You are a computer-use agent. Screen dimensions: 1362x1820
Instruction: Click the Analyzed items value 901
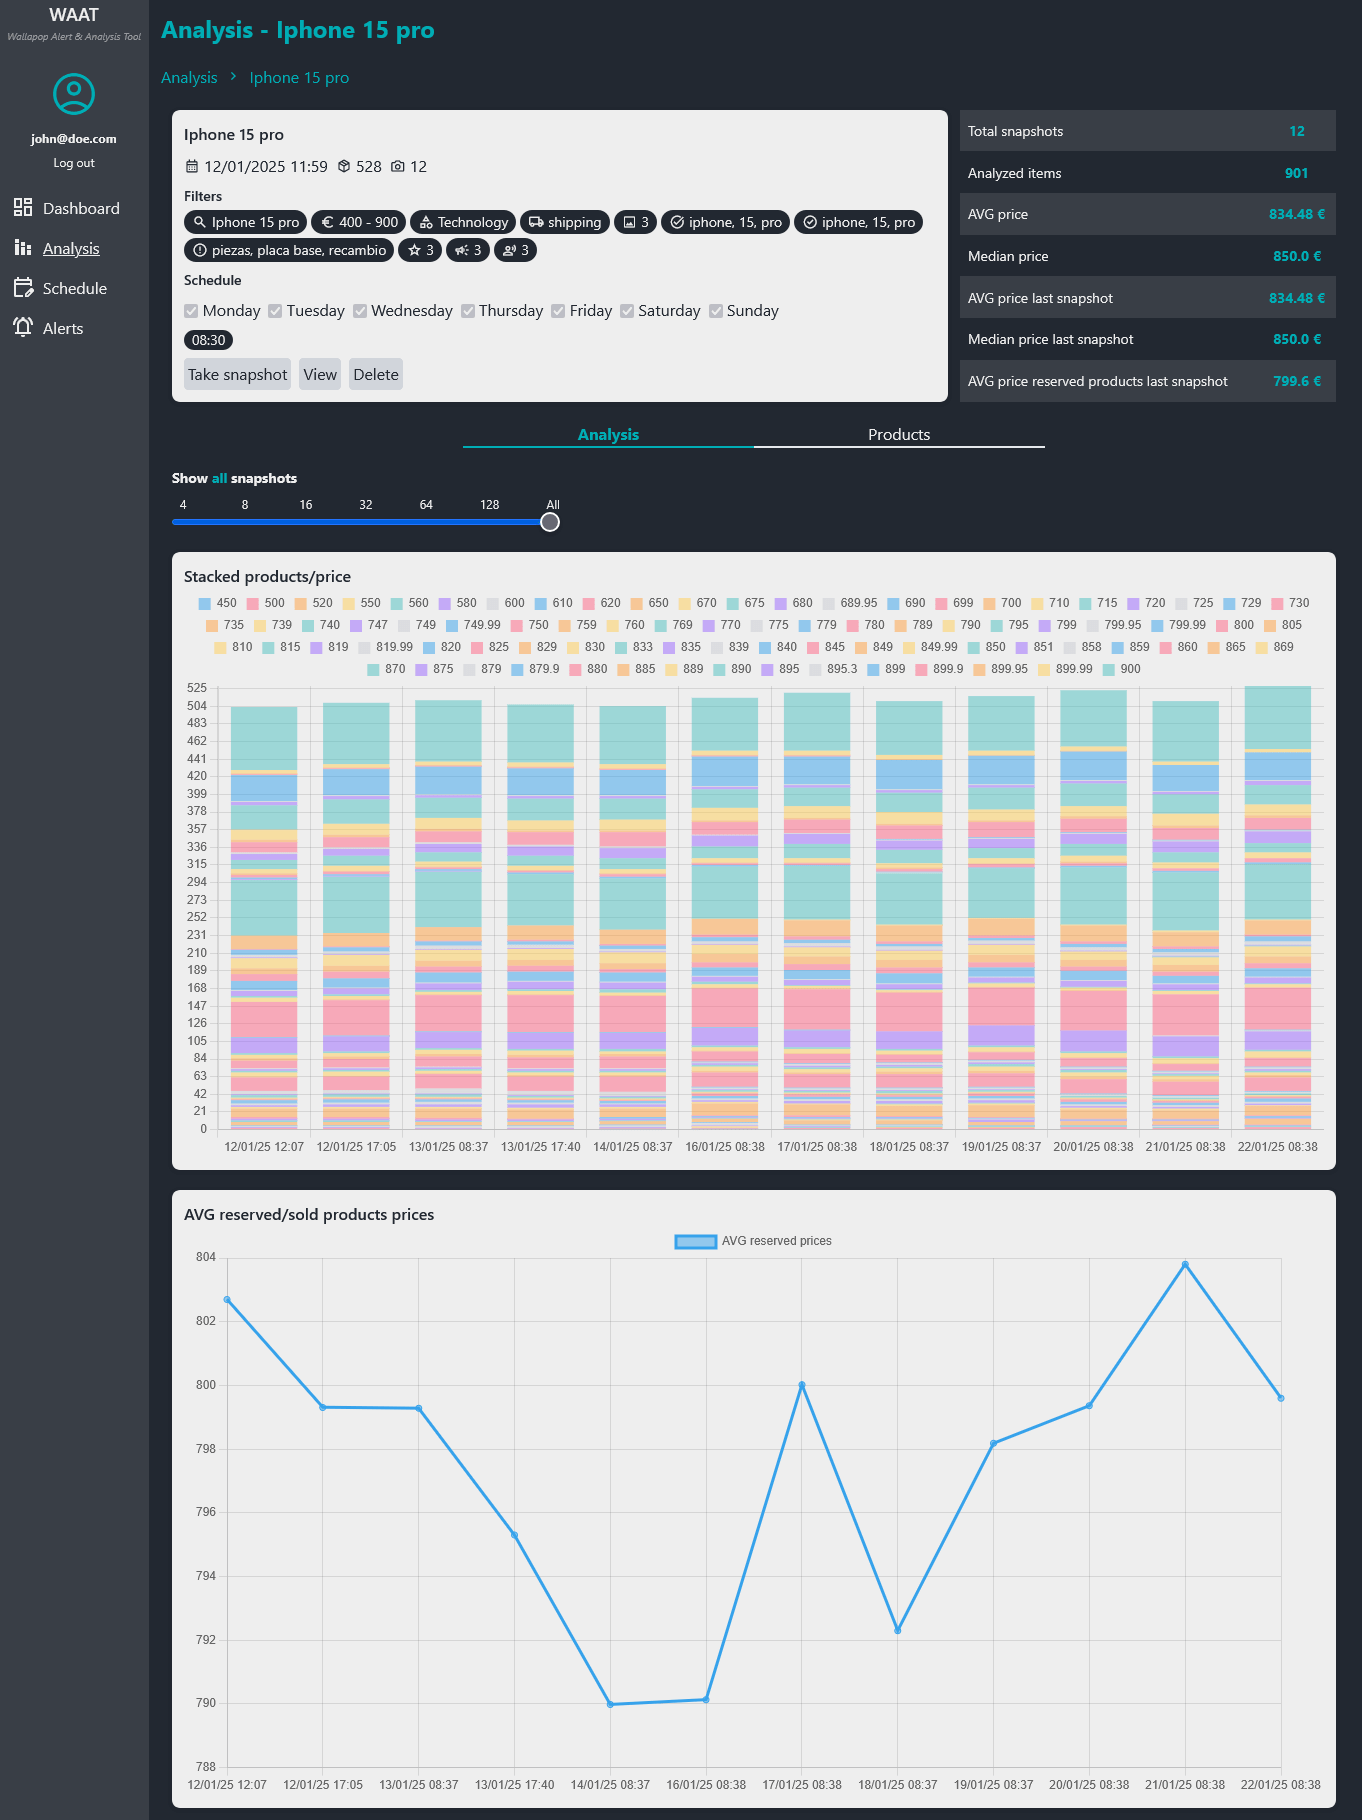[x=1296, y=173]
